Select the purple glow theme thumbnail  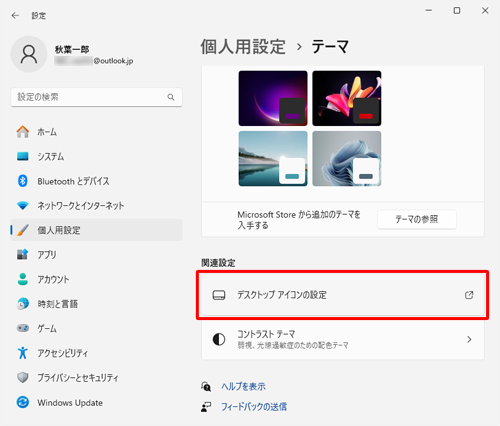click(273, 98)
